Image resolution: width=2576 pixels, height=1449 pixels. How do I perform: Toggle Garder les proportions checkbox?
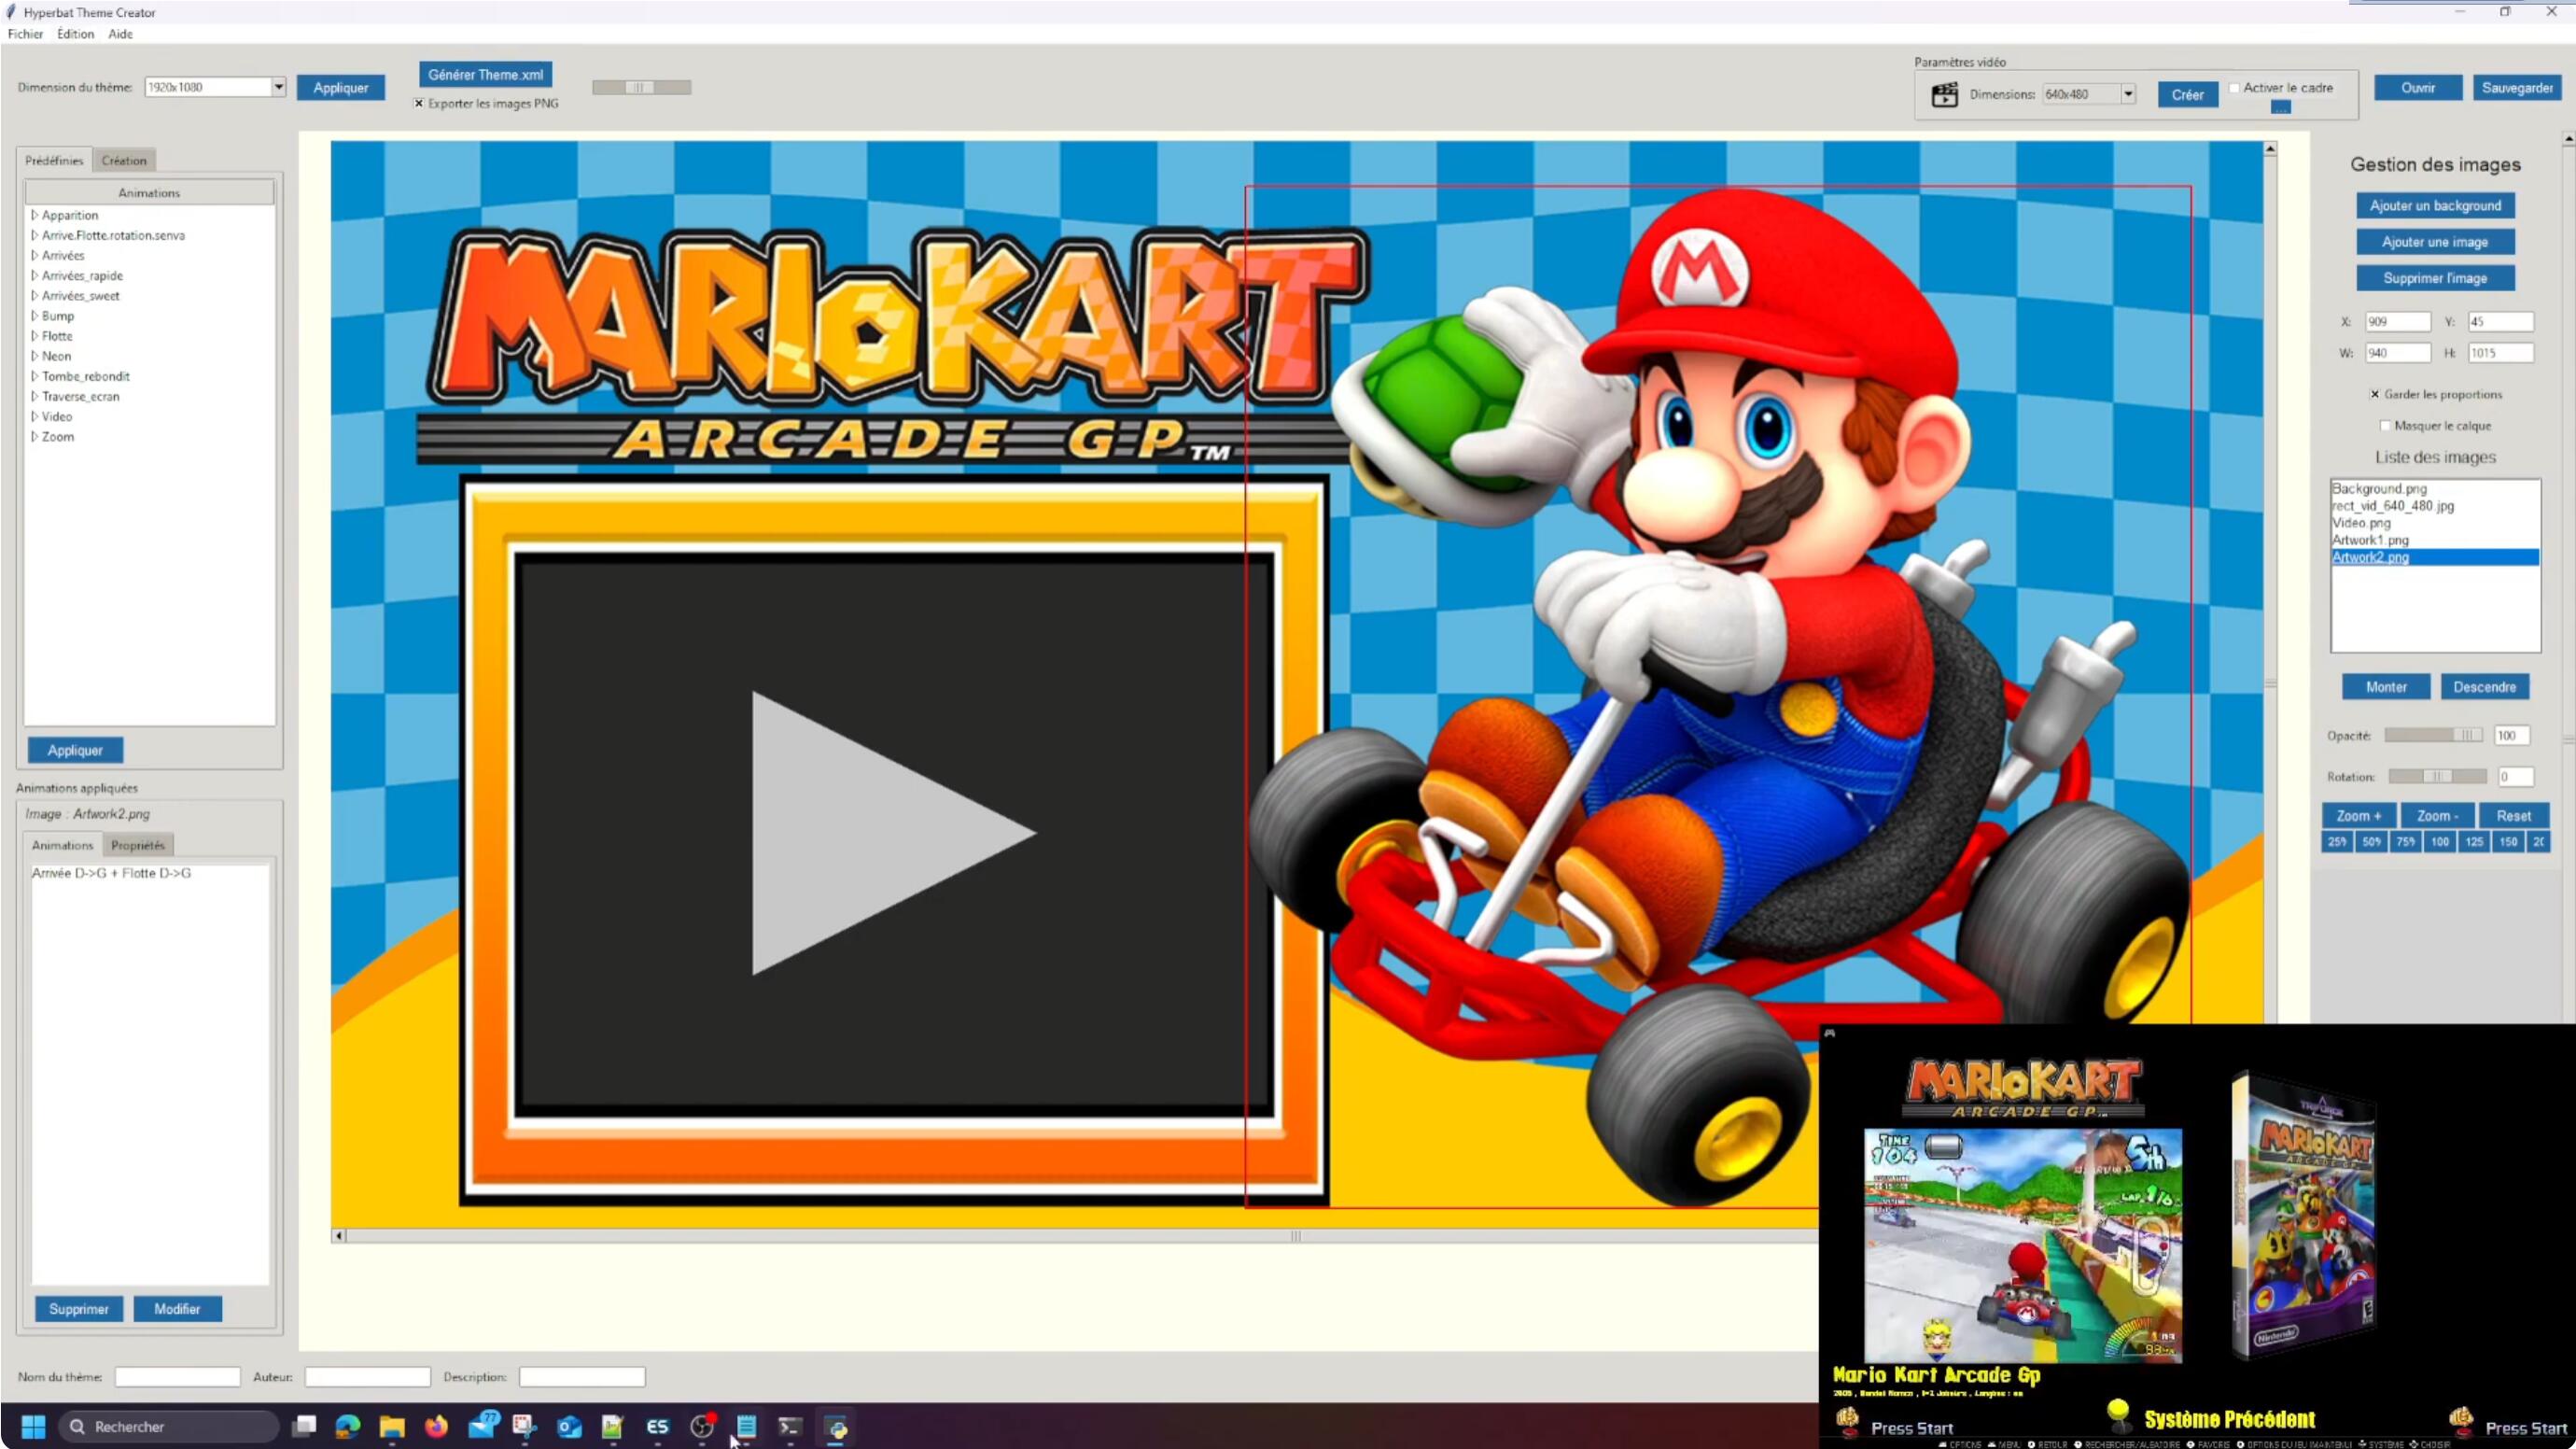click(x=2375, y=394)
